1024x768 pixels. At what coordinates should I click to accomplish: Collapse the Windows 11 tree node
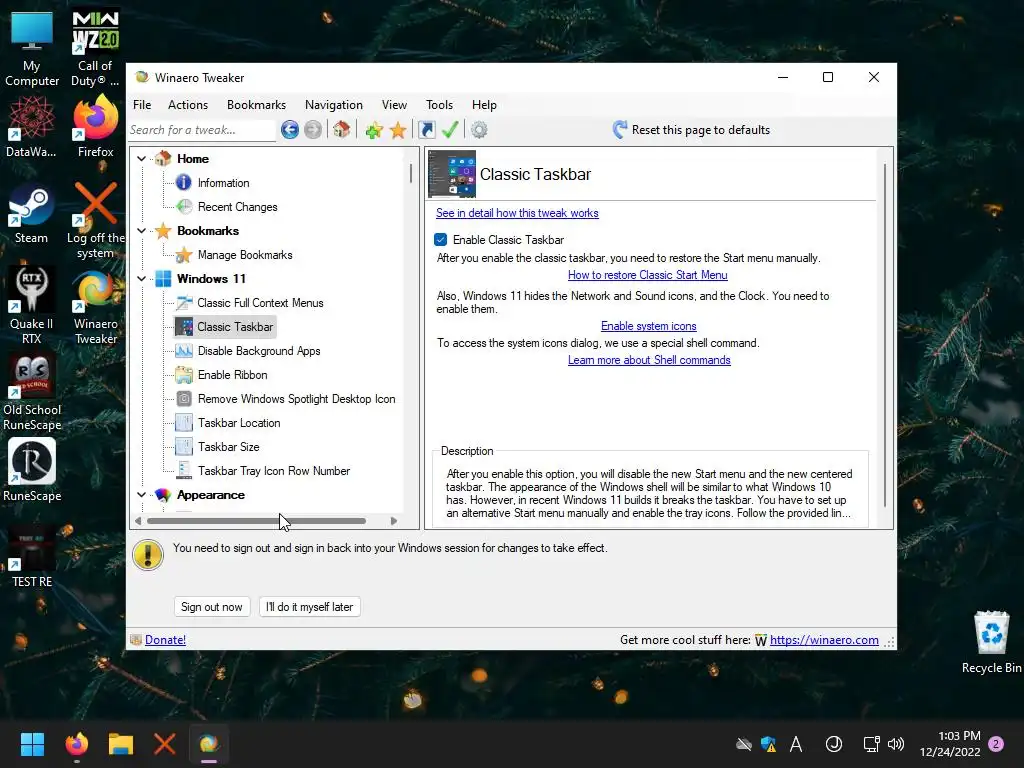click(x=141, y=279)
